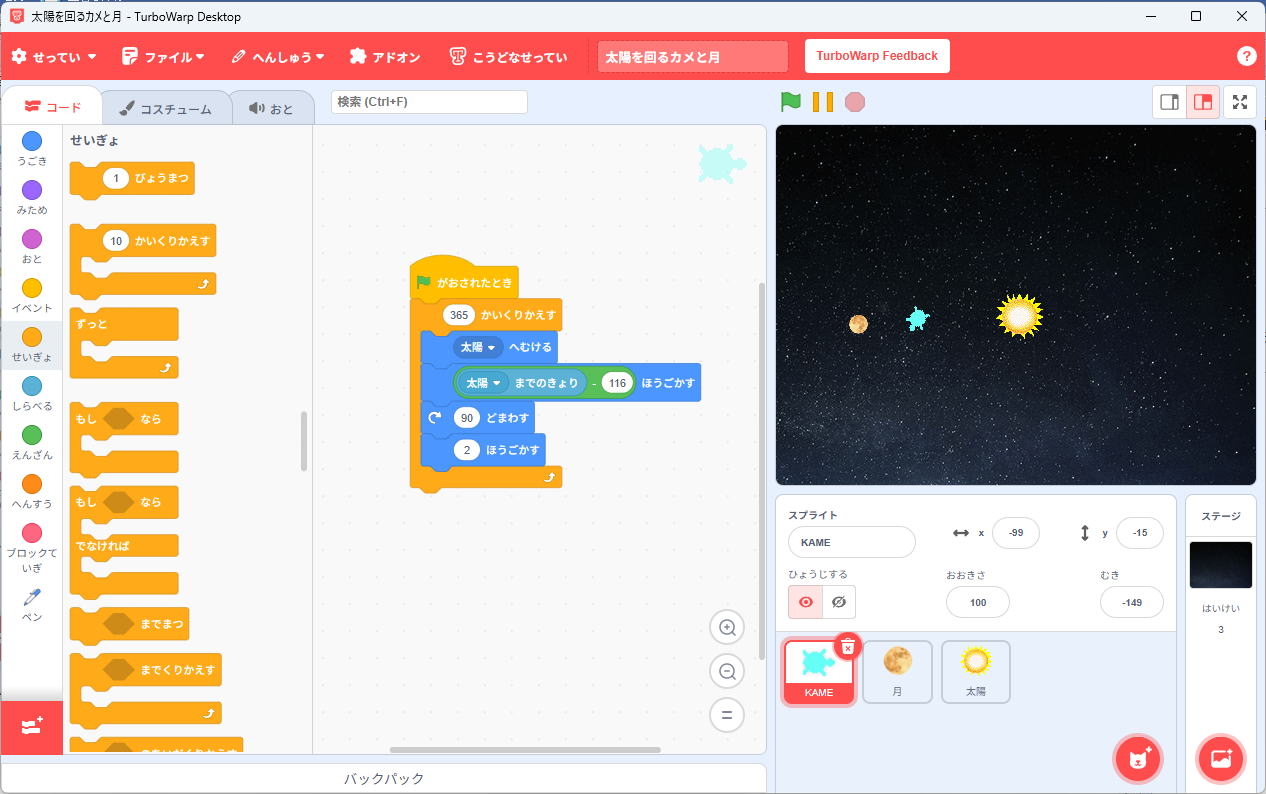Delete the KAME sprite via trash icon
The height and width of the screenshot is (794, 1266).
pos(847,646)
